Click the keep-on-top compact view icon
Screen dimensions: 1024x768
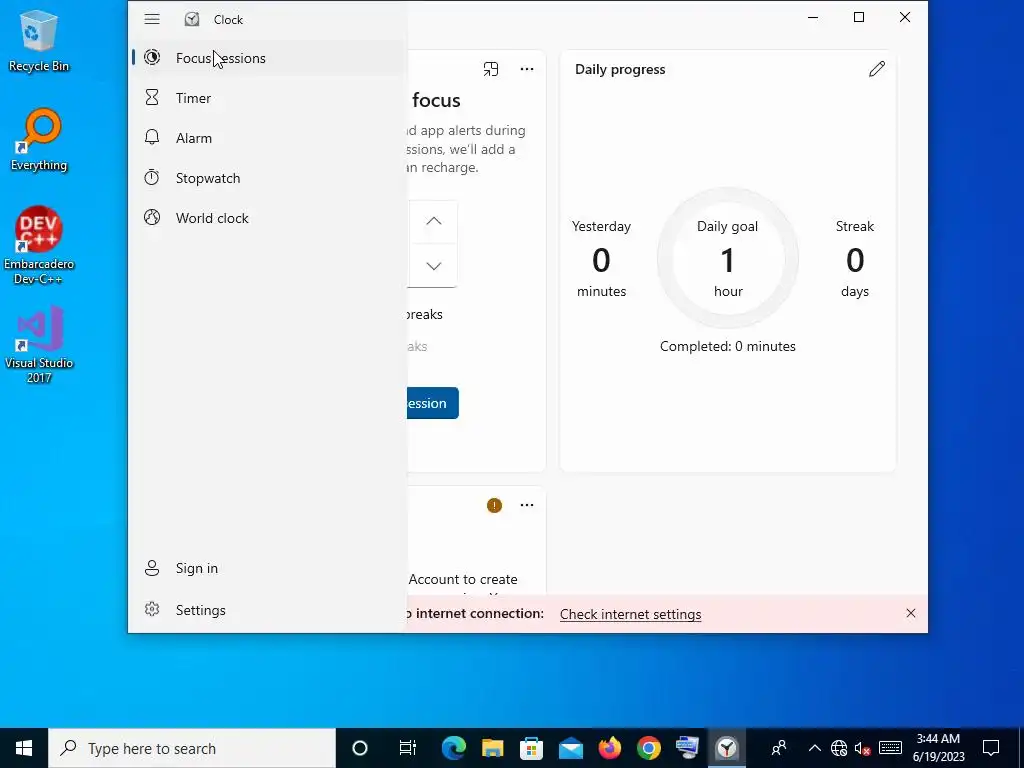click(491, 69)
